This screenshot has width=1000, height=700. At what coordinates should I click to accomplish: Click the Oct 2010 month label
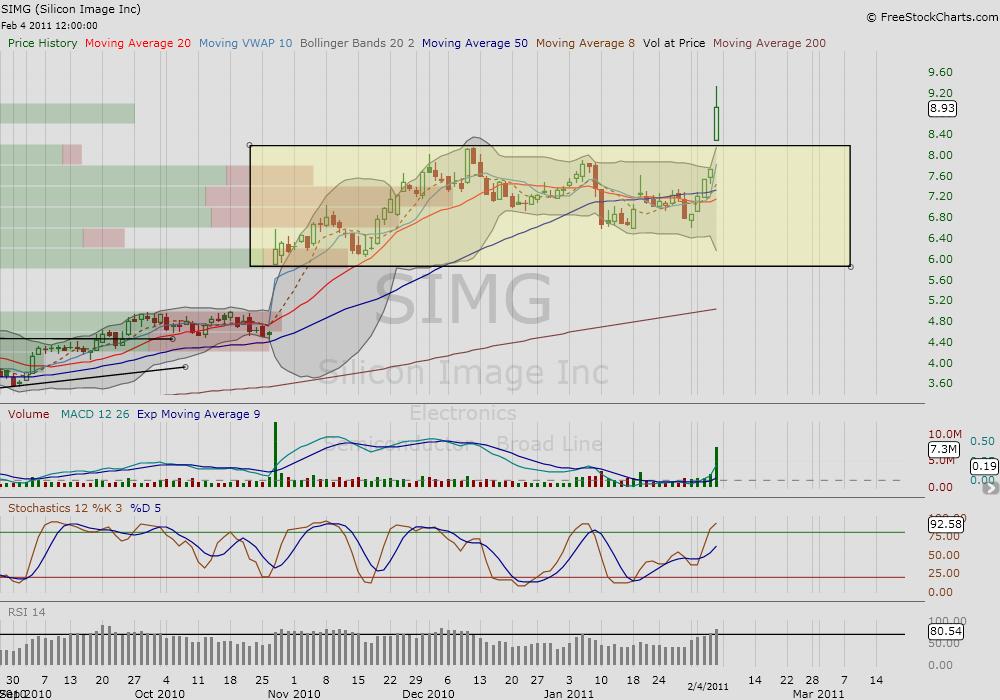coord(159,694)
